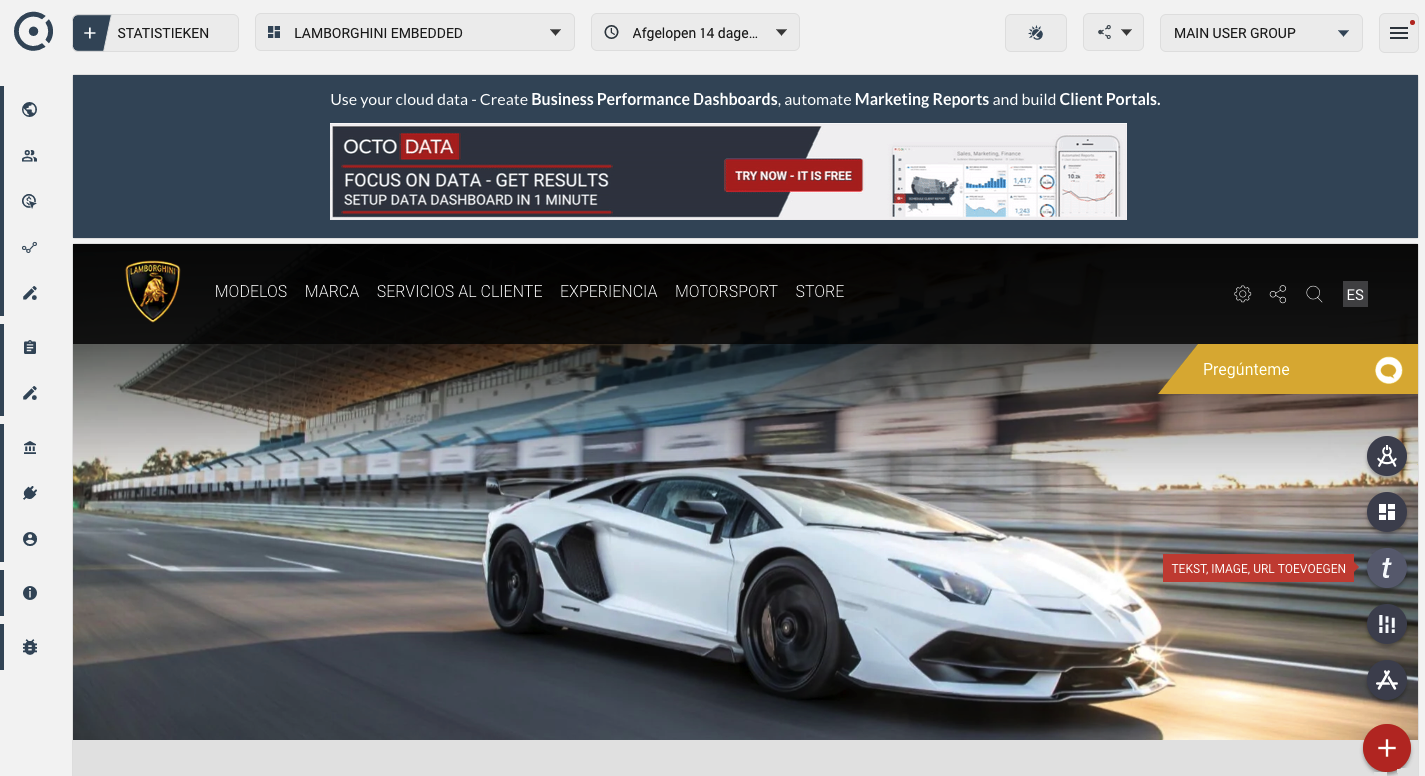
Task: Open the share options dropdown in the top bar
Action: 1114,33
